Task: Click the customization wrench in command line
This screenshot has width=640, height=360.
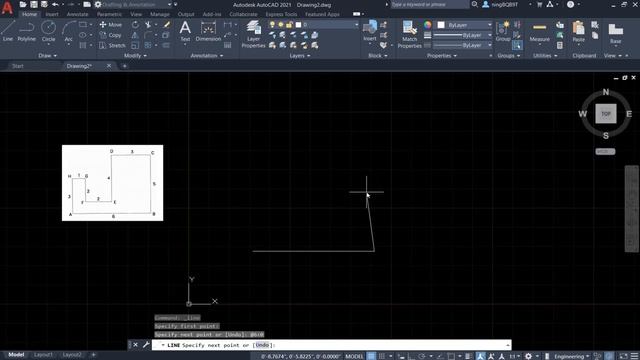Action: pos(146,345)
